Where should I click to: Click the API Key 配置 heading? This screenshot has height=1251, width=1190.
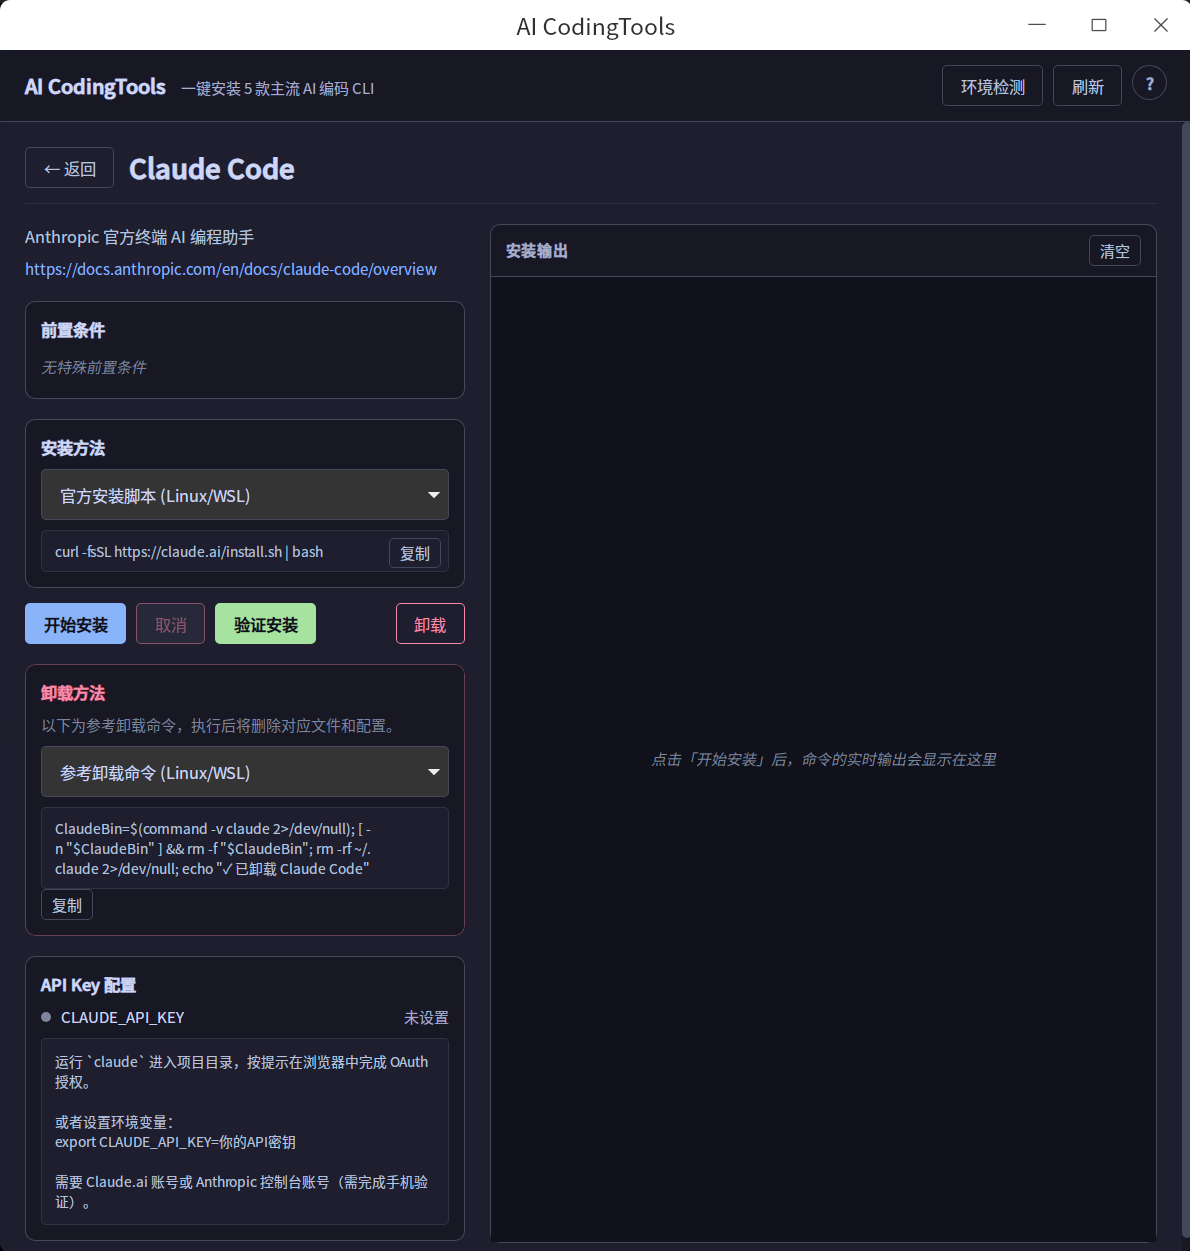(88, 985)
